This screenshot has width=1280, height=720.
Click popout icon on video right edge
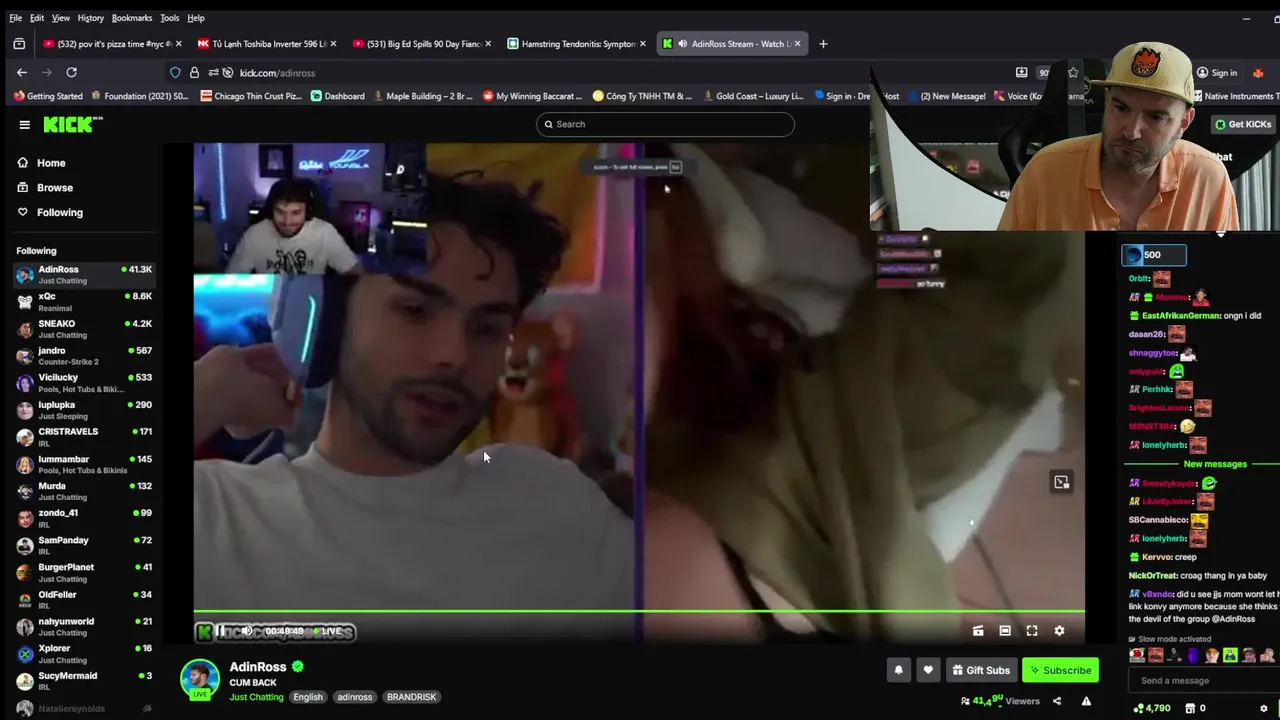pos(1061,482)
